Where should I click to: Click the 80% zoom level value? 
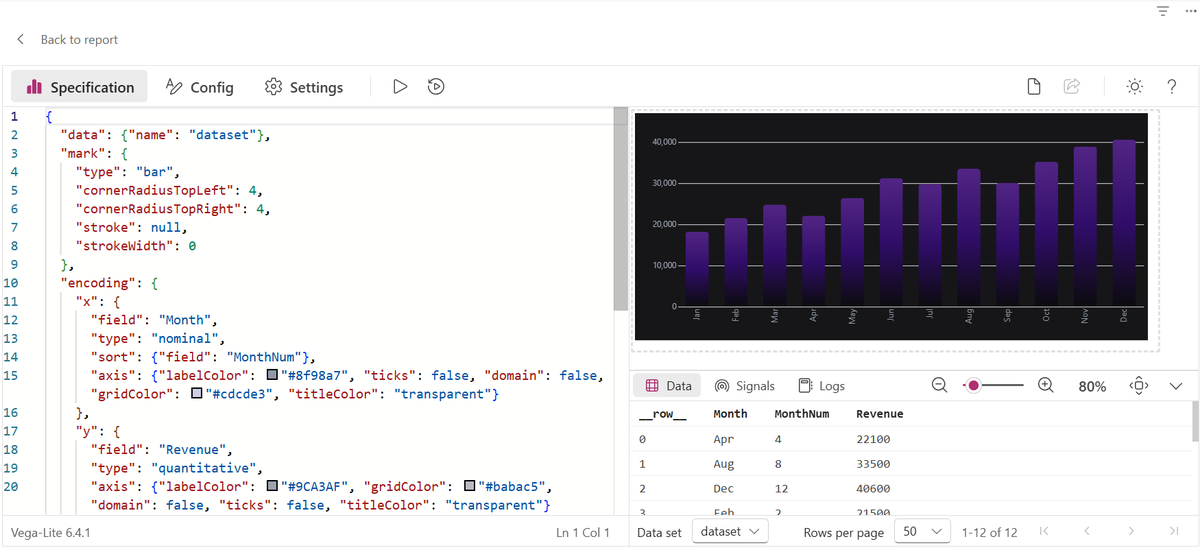(1092, 386)
